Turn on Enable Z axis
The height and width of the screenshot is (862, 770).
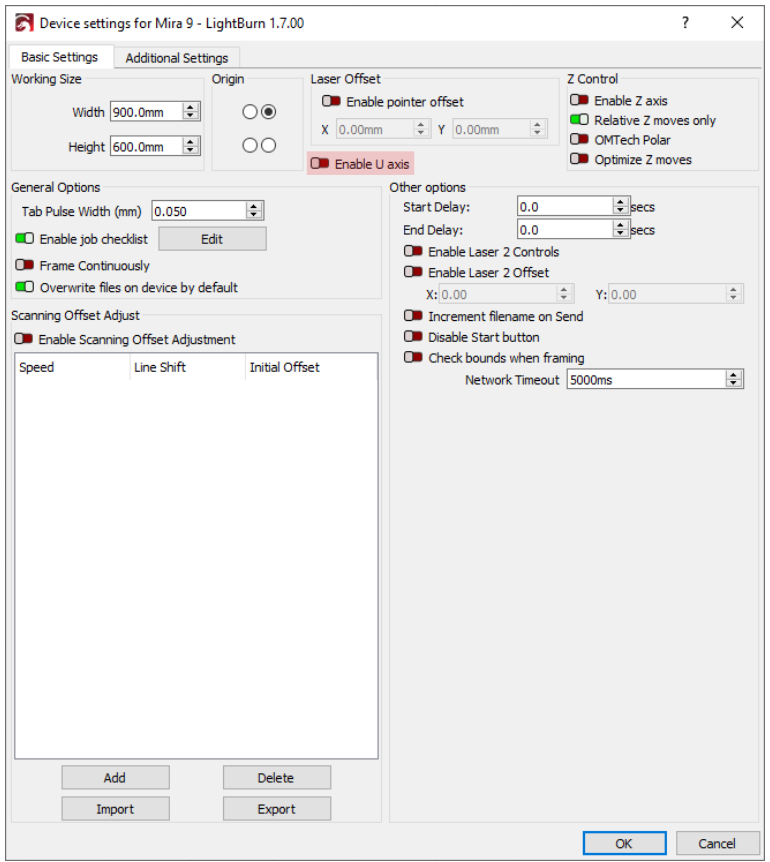coord(579,100)
